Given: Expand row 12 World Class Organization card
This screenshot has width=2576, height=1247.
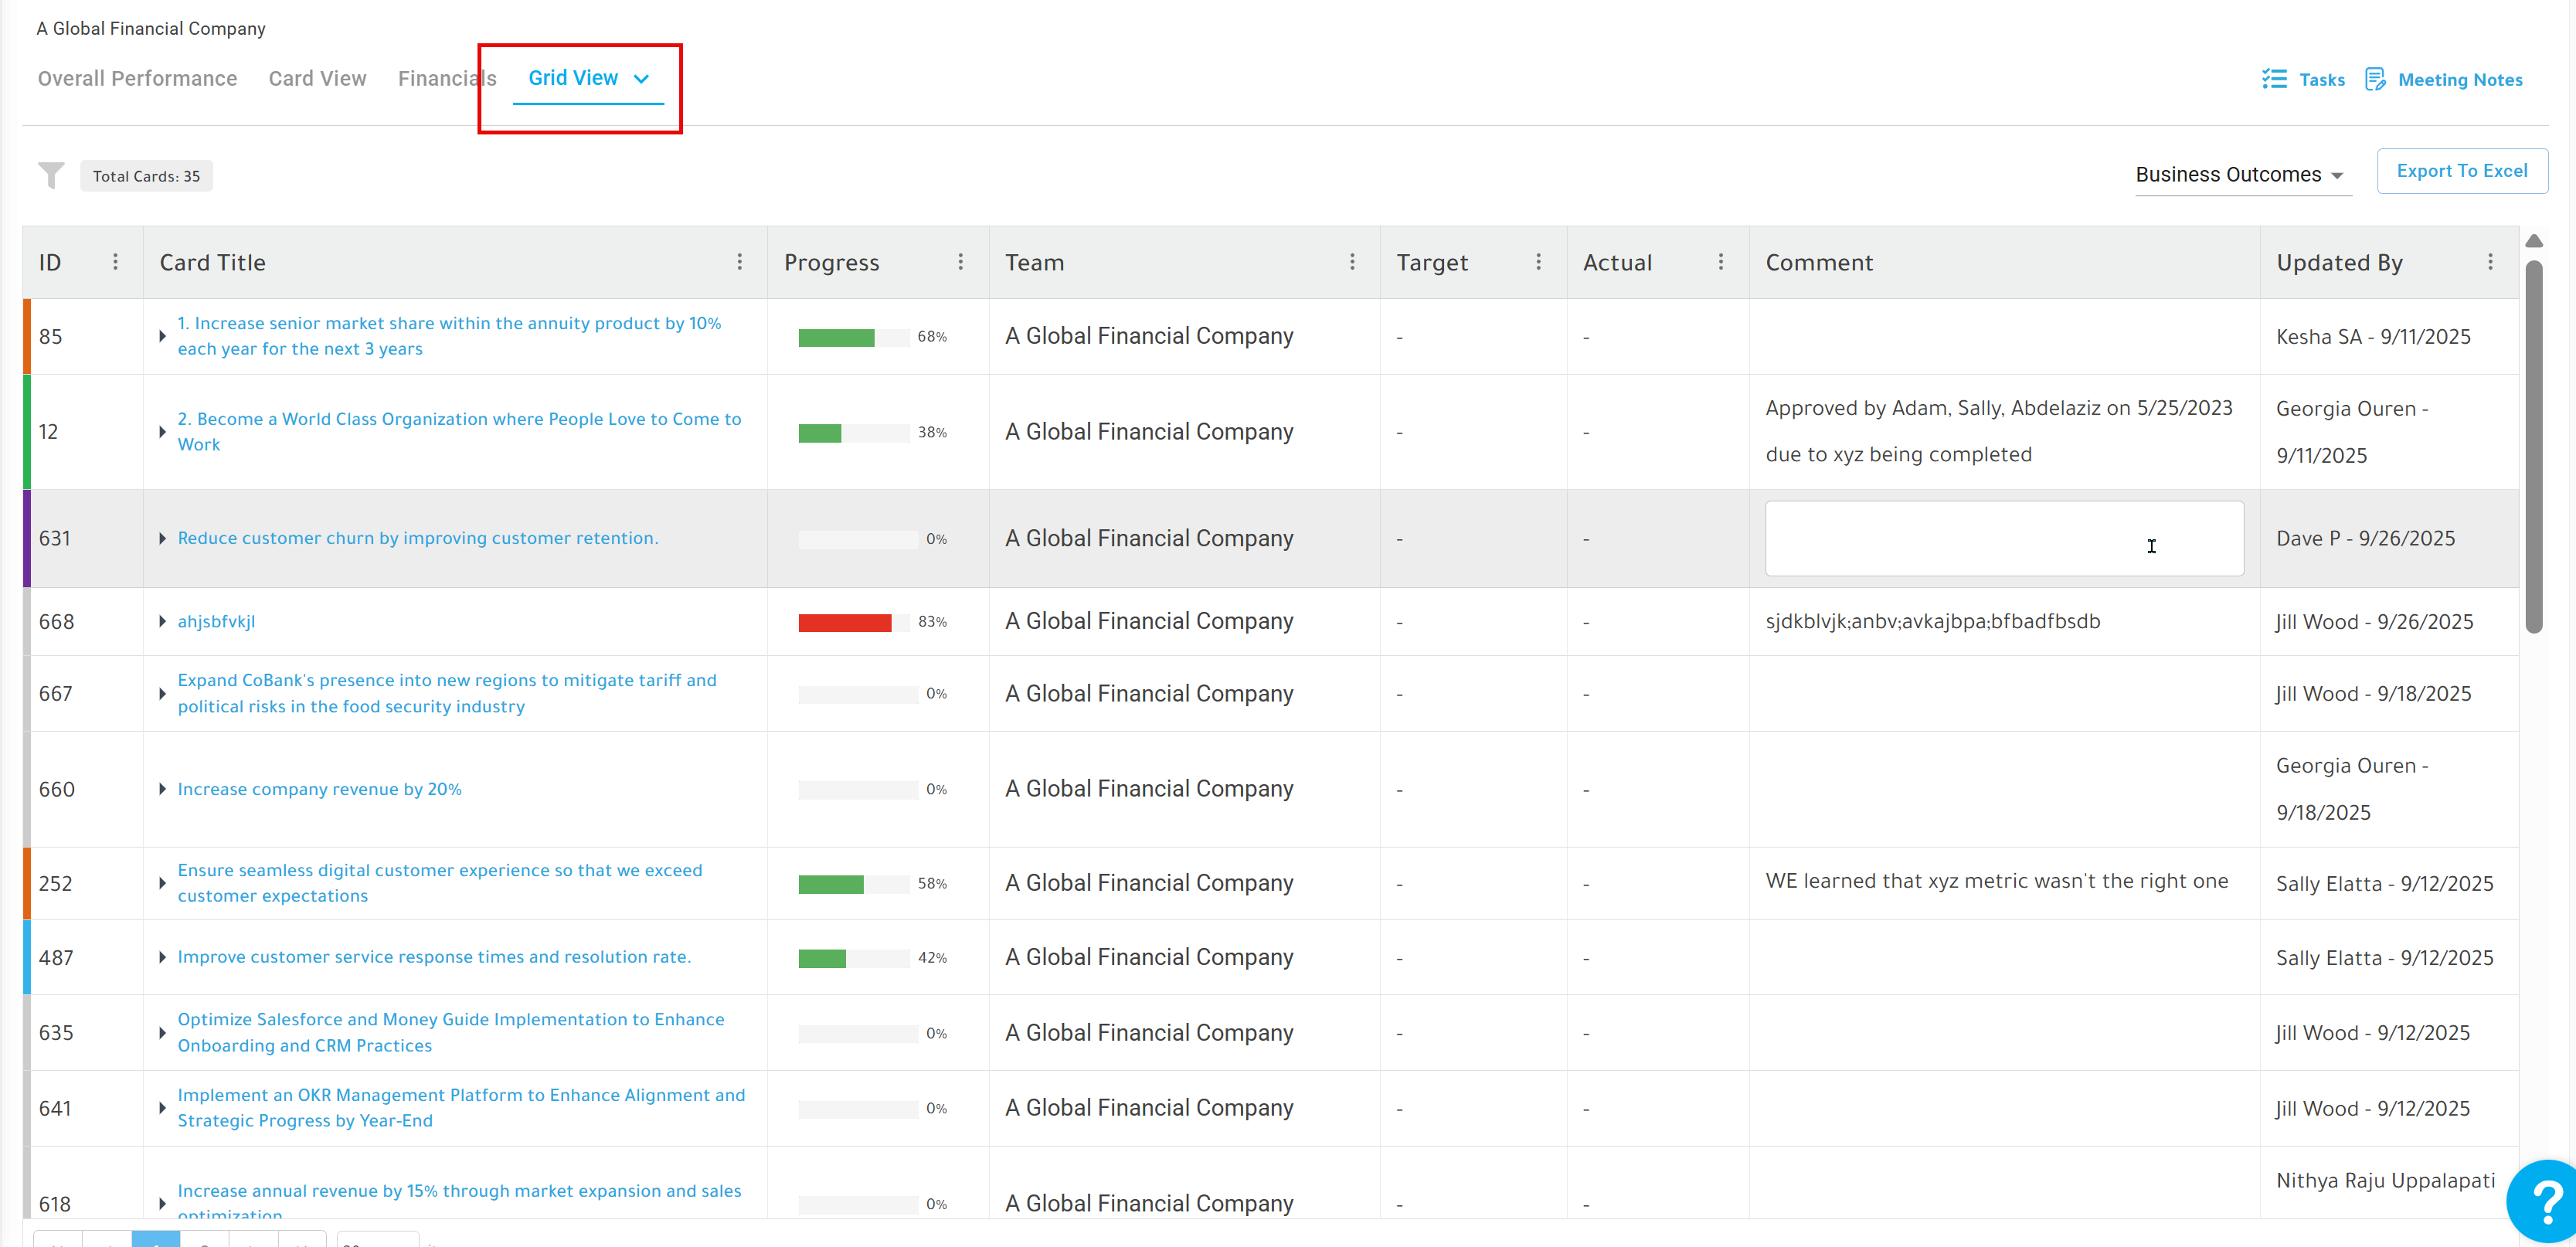Looking at the screenshot, I should coord(162,432).
